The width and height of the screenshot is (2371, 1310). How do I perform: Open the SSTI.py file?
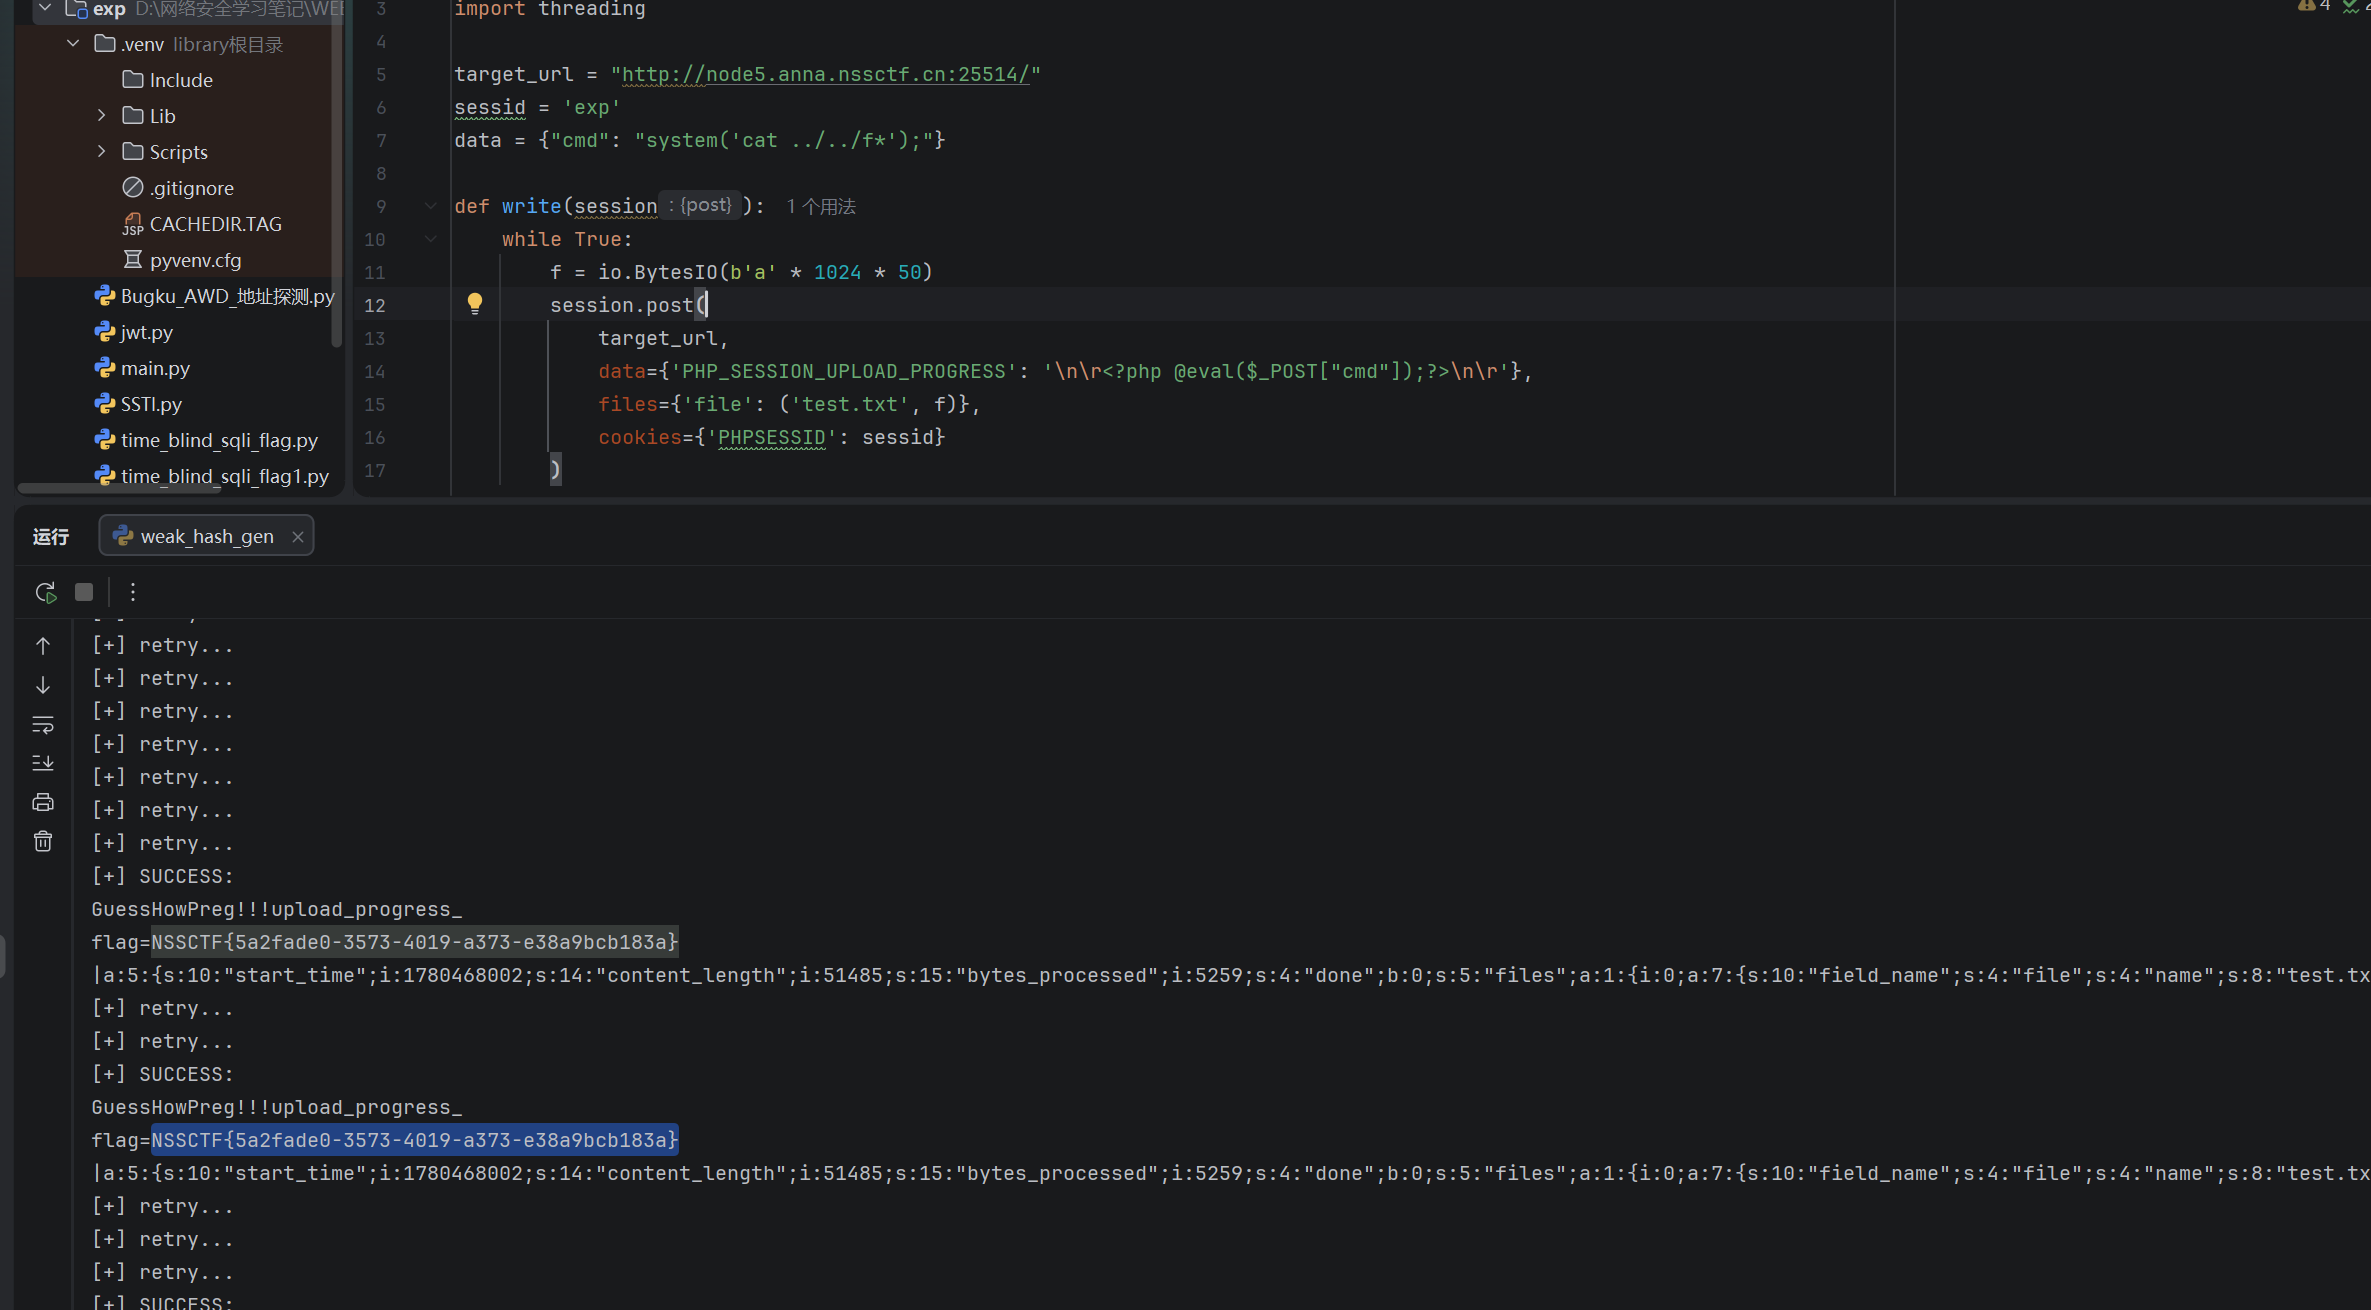point(151,404)
